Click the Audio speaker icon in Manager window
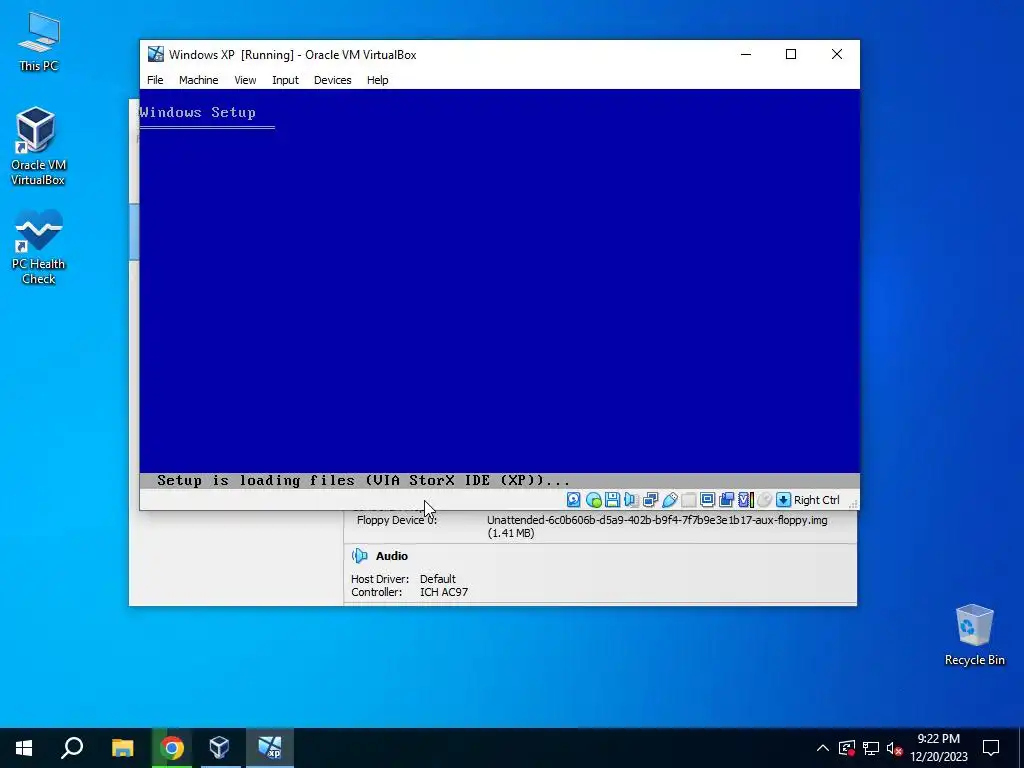Screen dimensions: 1024x768 359,556
